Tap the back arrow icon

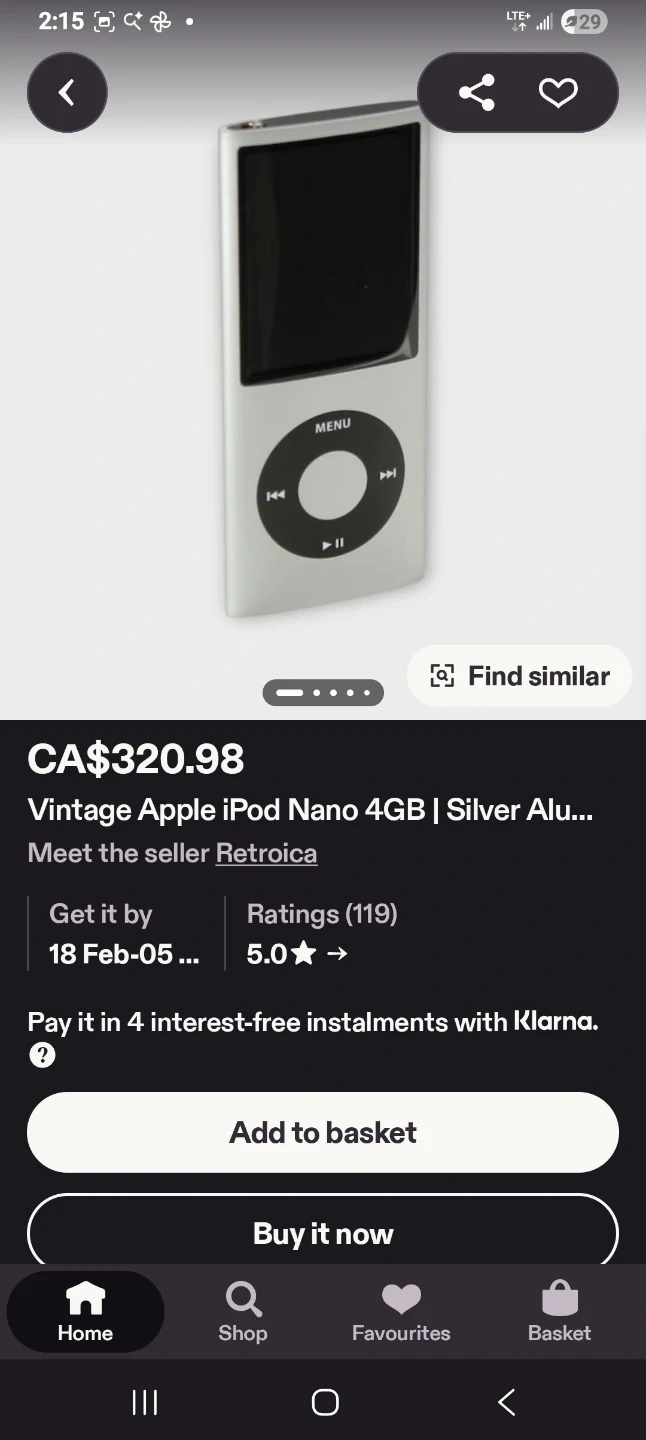tap(67, 93)
